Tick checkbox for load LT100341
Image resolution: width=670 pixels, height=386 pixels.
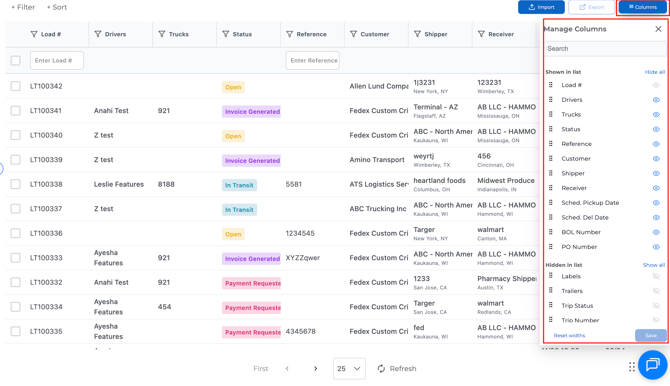click(15, 111)
